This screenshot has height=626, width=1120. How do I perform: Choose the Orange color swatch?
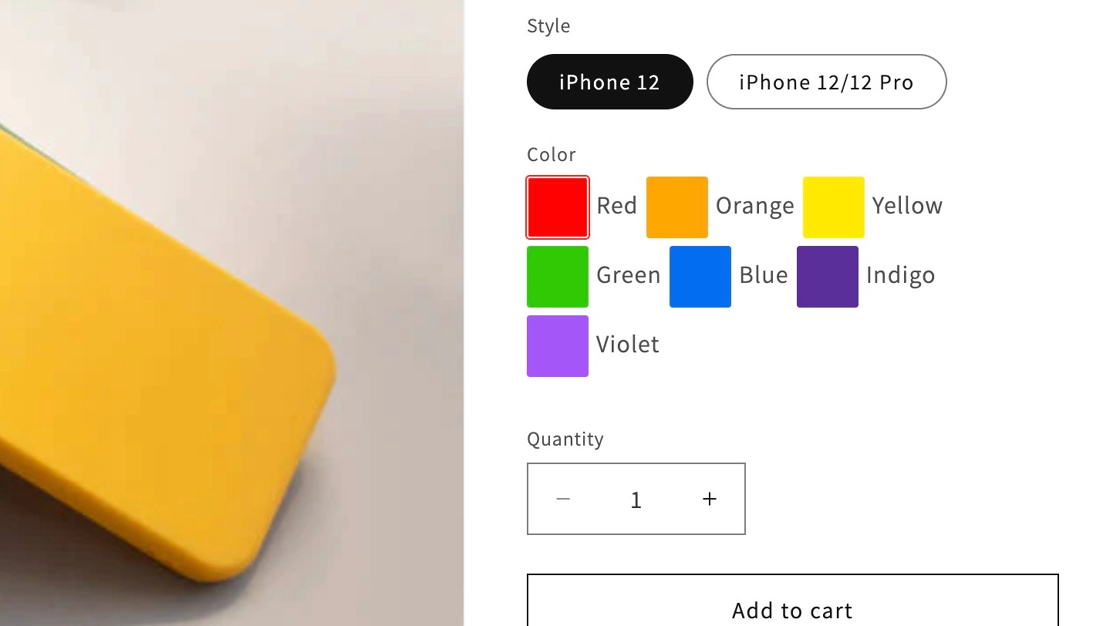click(x=676, y=207)
